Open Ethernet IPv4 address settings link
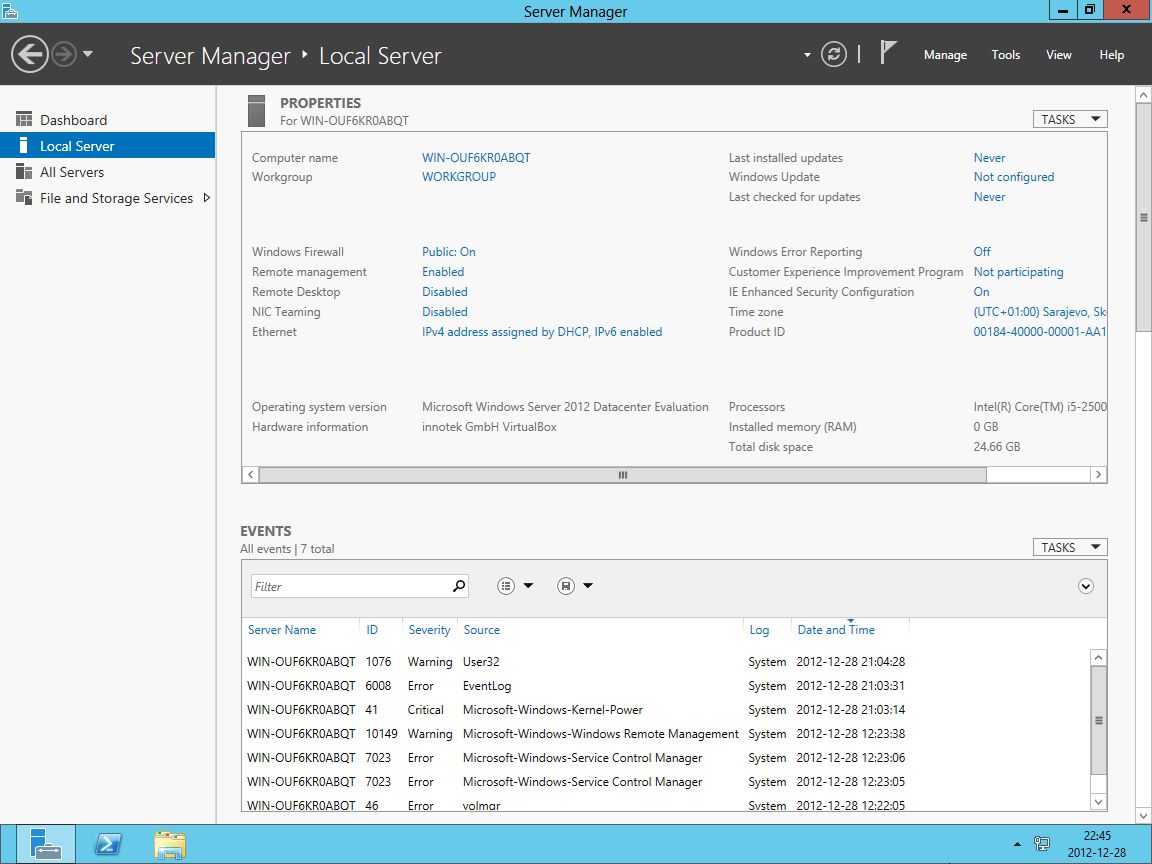Viewport: 1152px width, 864px height. (x=541, y=331)
